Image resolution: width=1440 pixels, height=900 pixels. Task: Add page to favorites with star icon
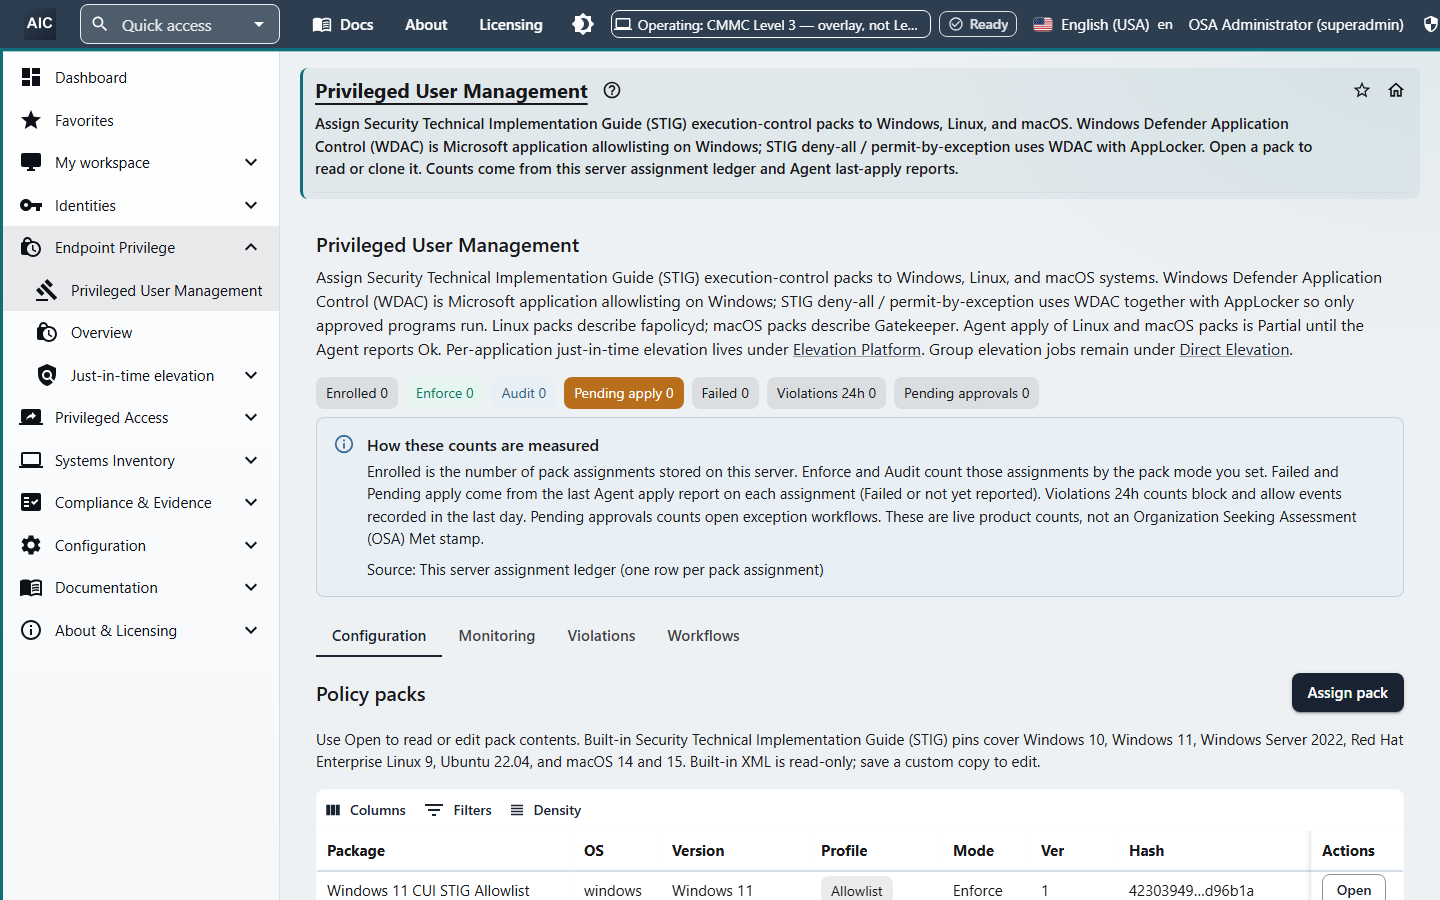1362,90
